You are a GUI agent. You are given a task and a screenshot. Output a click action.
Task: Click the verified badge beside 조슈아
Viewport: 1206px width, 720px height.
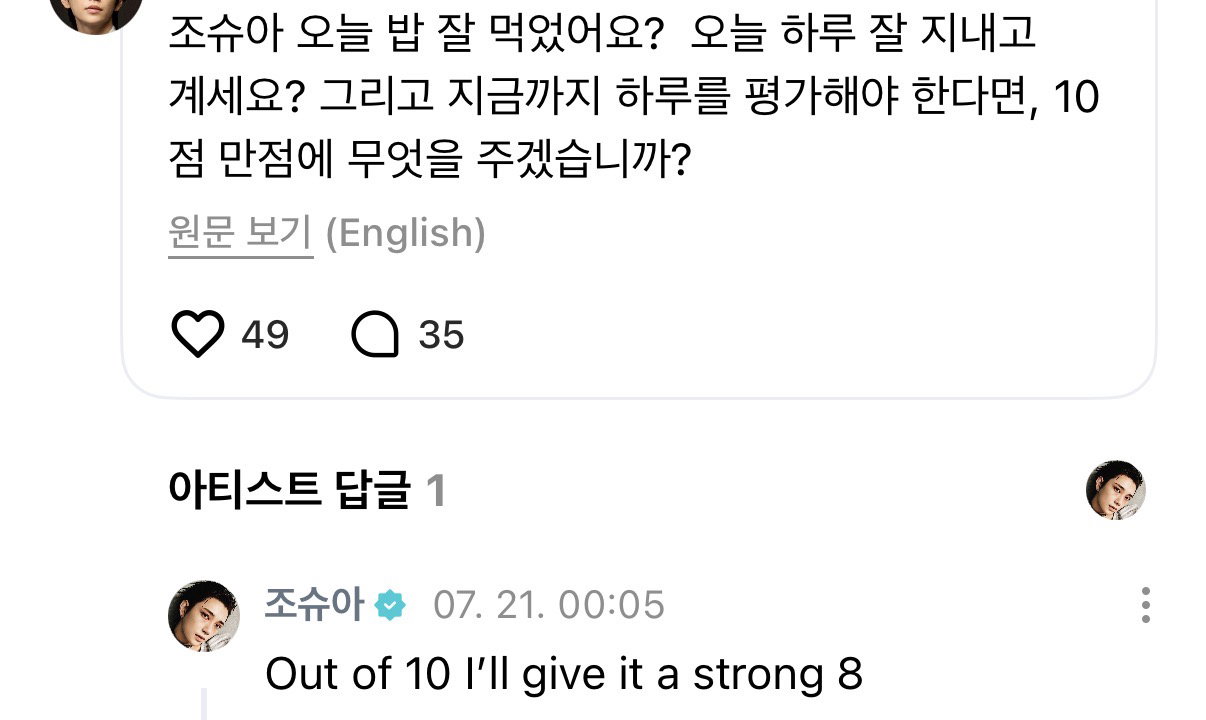coord(390,605)
